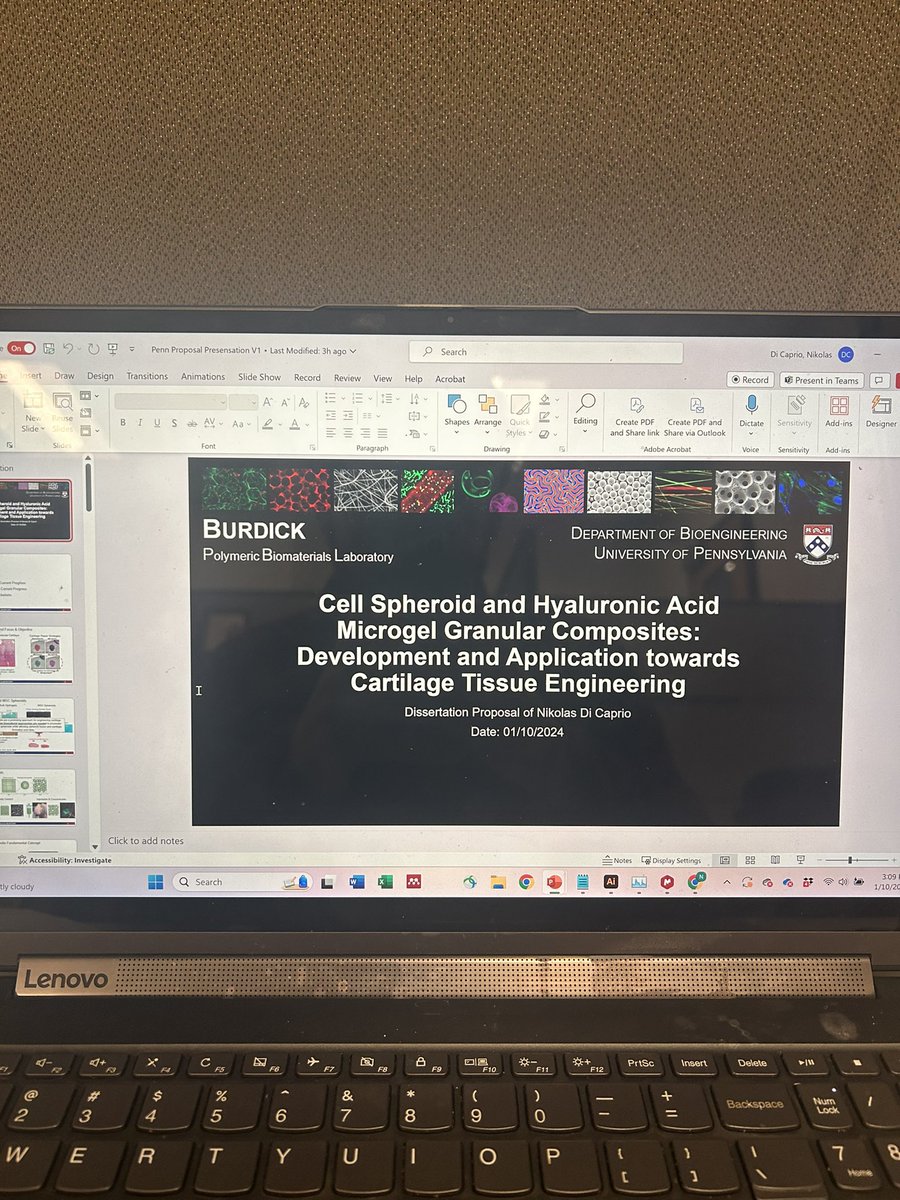The width and height of the screenshot is (900, 1200).
Task: Open the Arrange menu
Action: 488,412
